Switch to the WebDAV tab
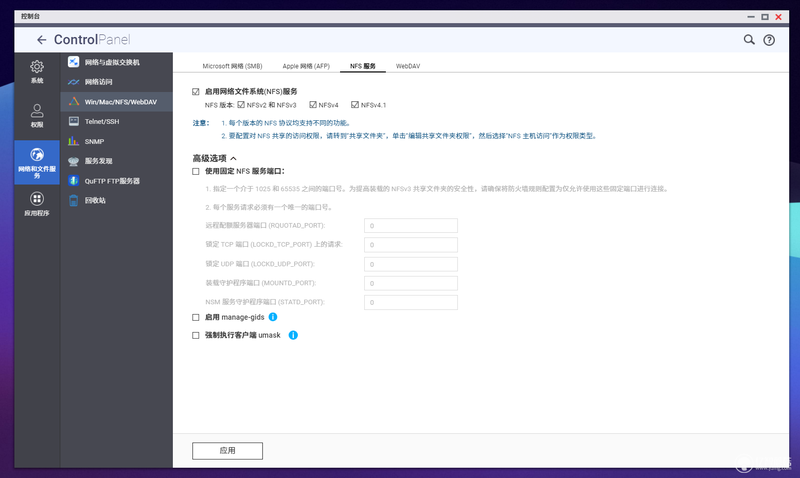The height and width of the screenshot is (478, 800). [408, 66]
